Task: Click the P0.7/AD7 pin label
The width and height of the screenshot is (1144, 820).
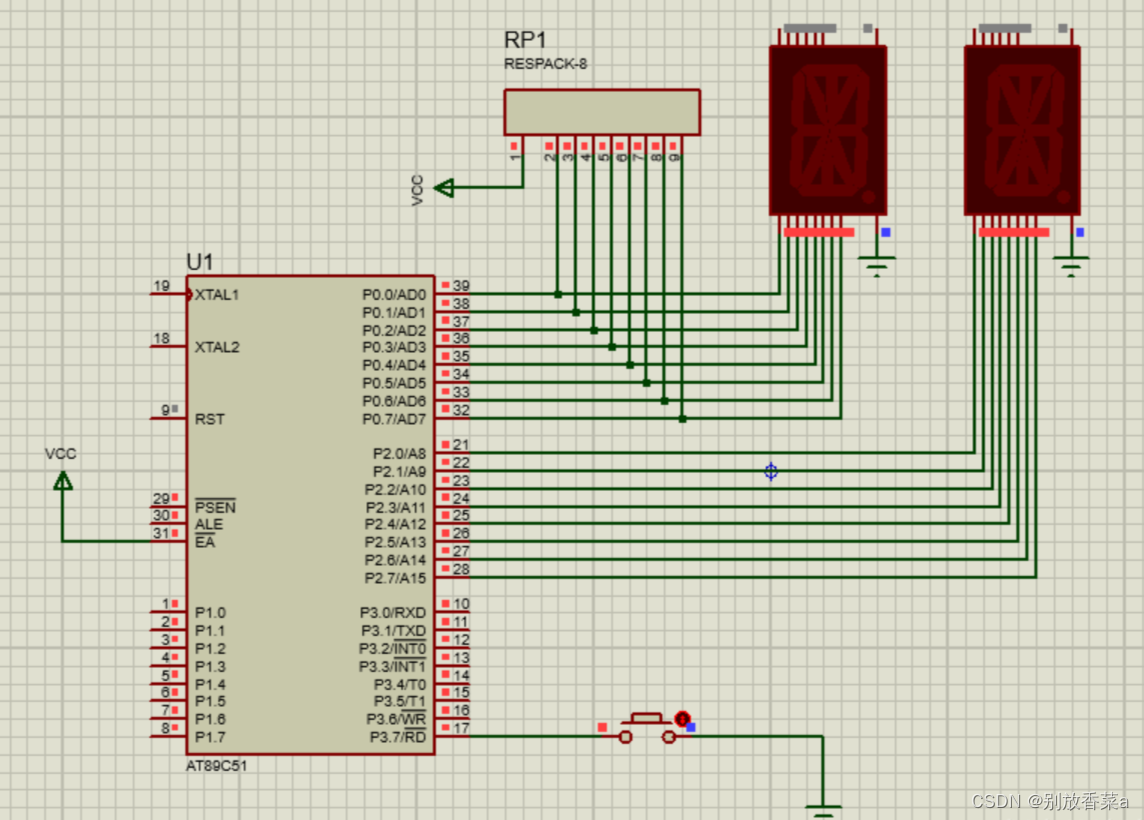Action: coord(394,419)
